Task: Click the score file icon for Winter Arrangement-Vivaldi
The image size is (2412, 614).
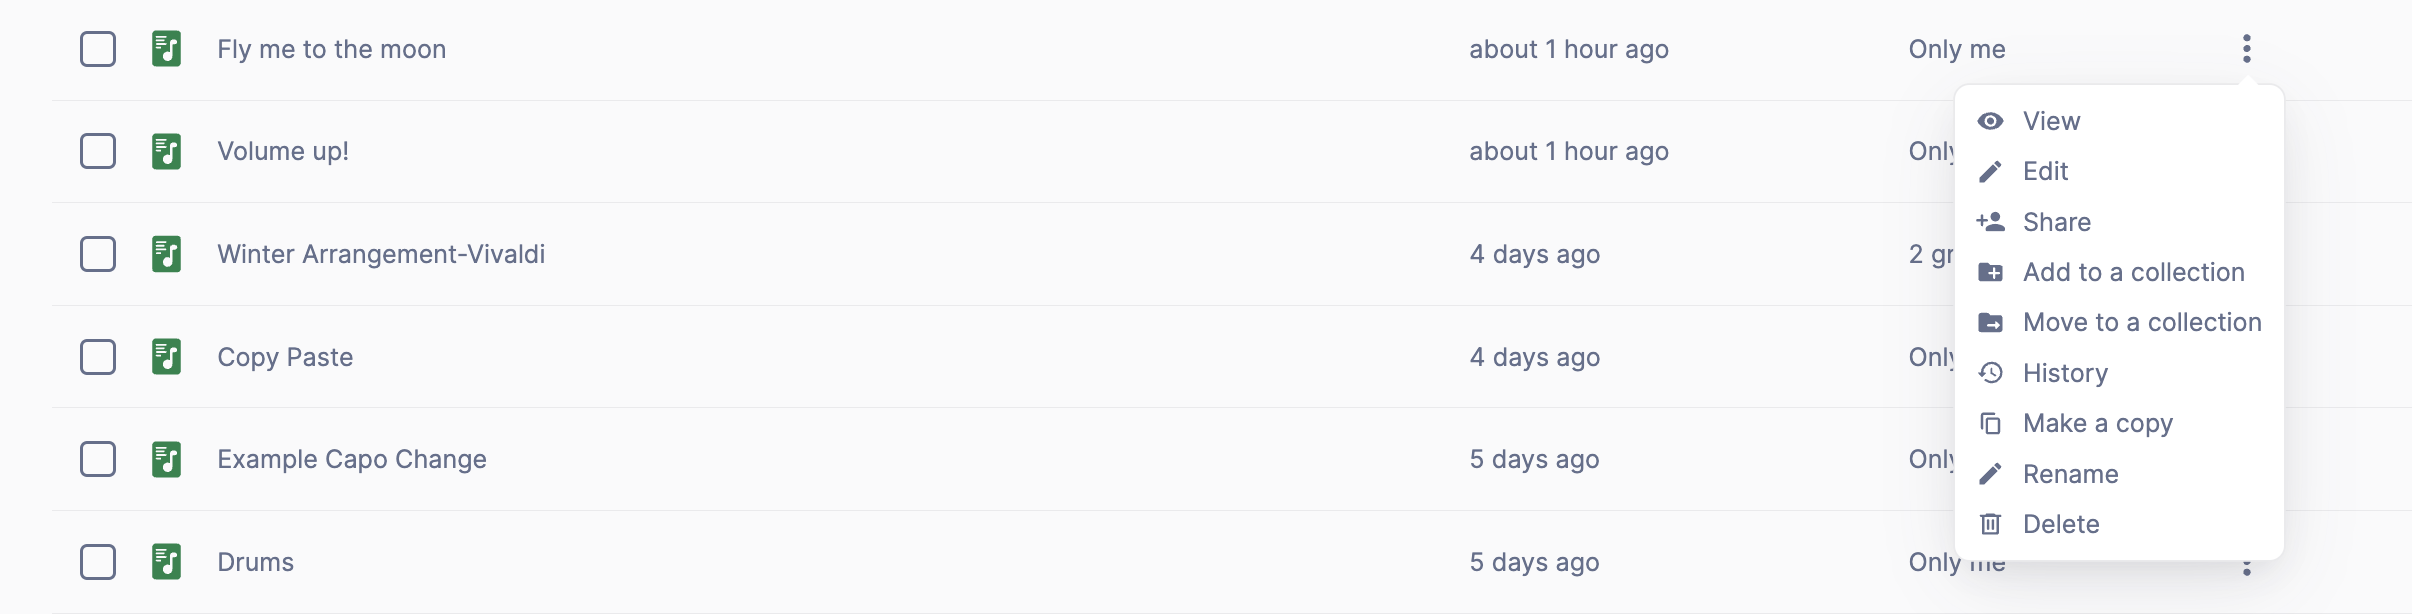Action: [166, 254]
